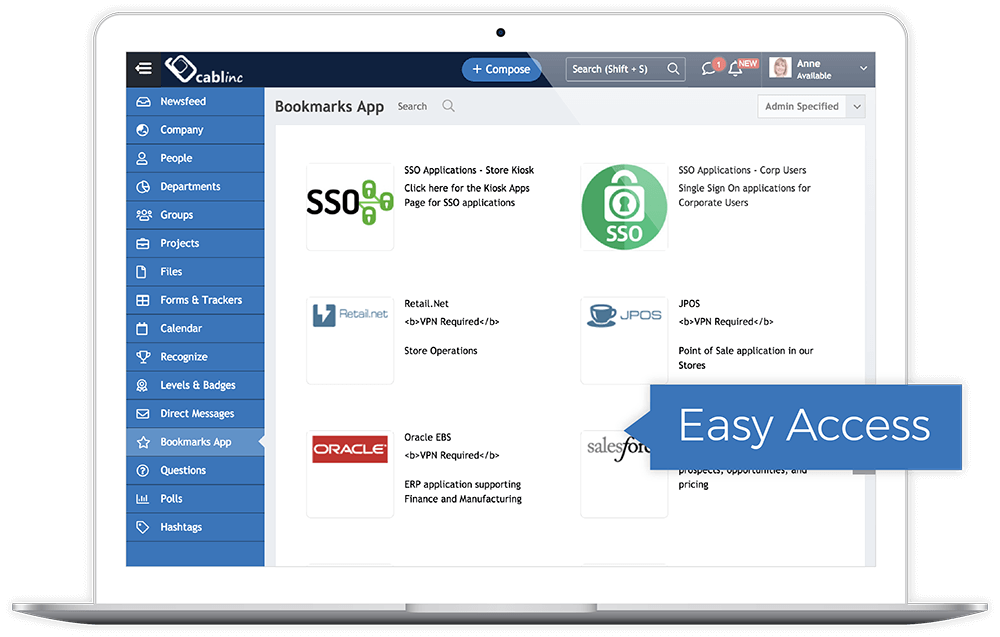Click Bookmarks App page heading
The width and height of the screenshot is (1000, 637).
click(x=329, y=106)
